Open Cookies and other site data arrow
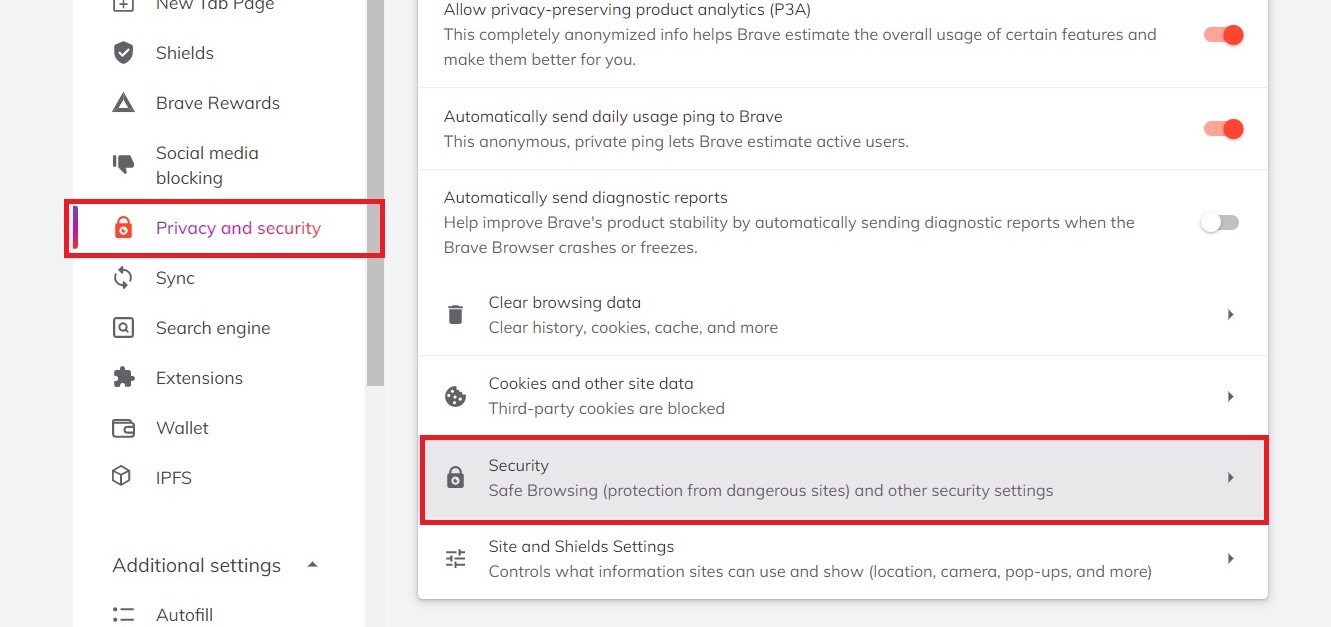The width and height of the screenshot is (1331, 627). tap(1231, 397)
